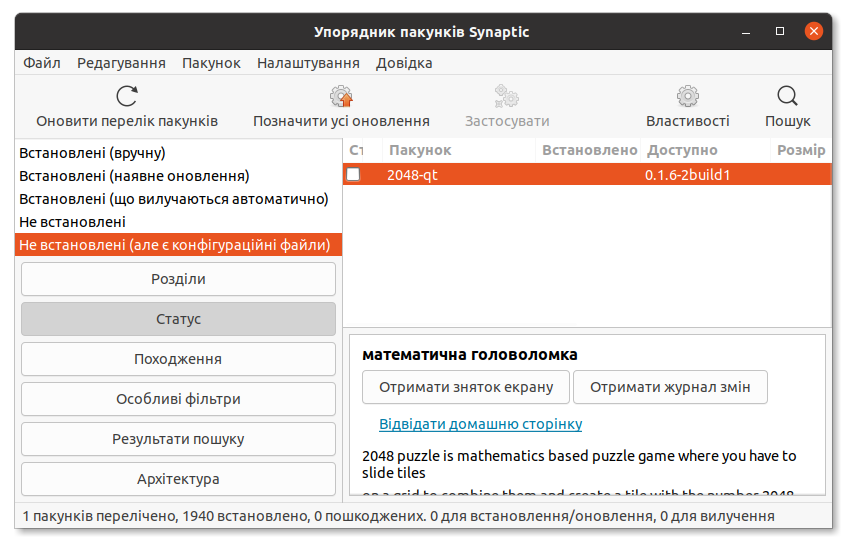This screenshot has height=547, width=851.
Task: Click the Архітектура filter button
Action: [x=178, y=479]
